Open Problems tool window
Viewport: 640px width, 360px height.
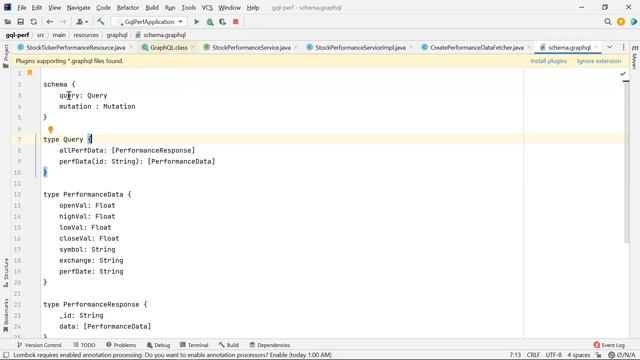pos(121,345)
